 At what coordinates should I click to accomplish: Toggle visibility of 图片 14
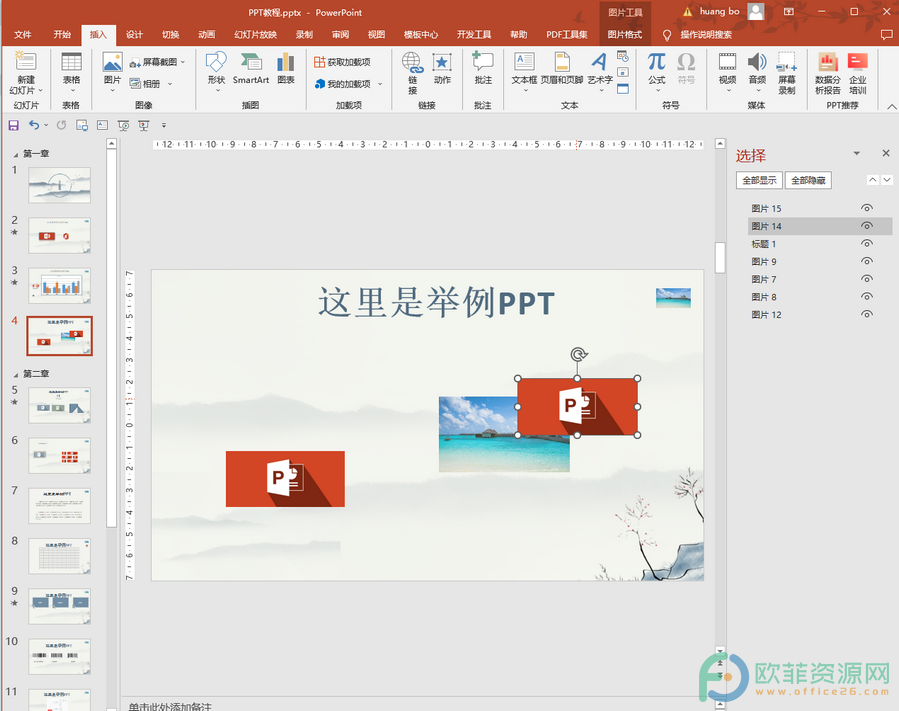tap(867, 226)
